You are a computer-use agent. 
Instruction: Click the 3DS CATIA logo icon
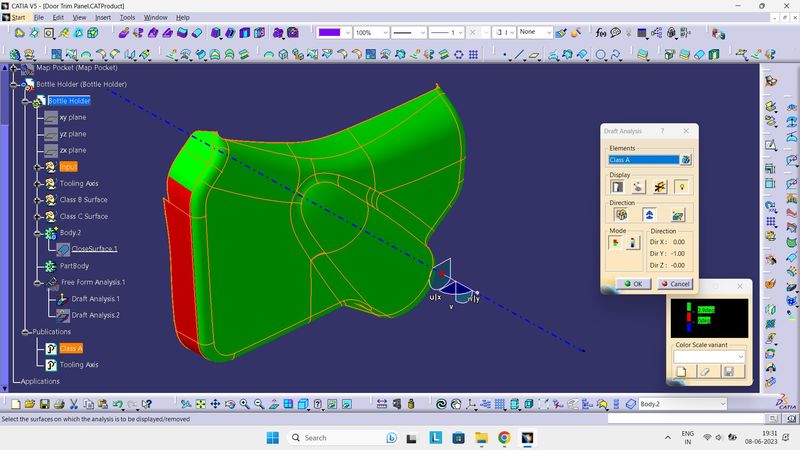point(786,402)
